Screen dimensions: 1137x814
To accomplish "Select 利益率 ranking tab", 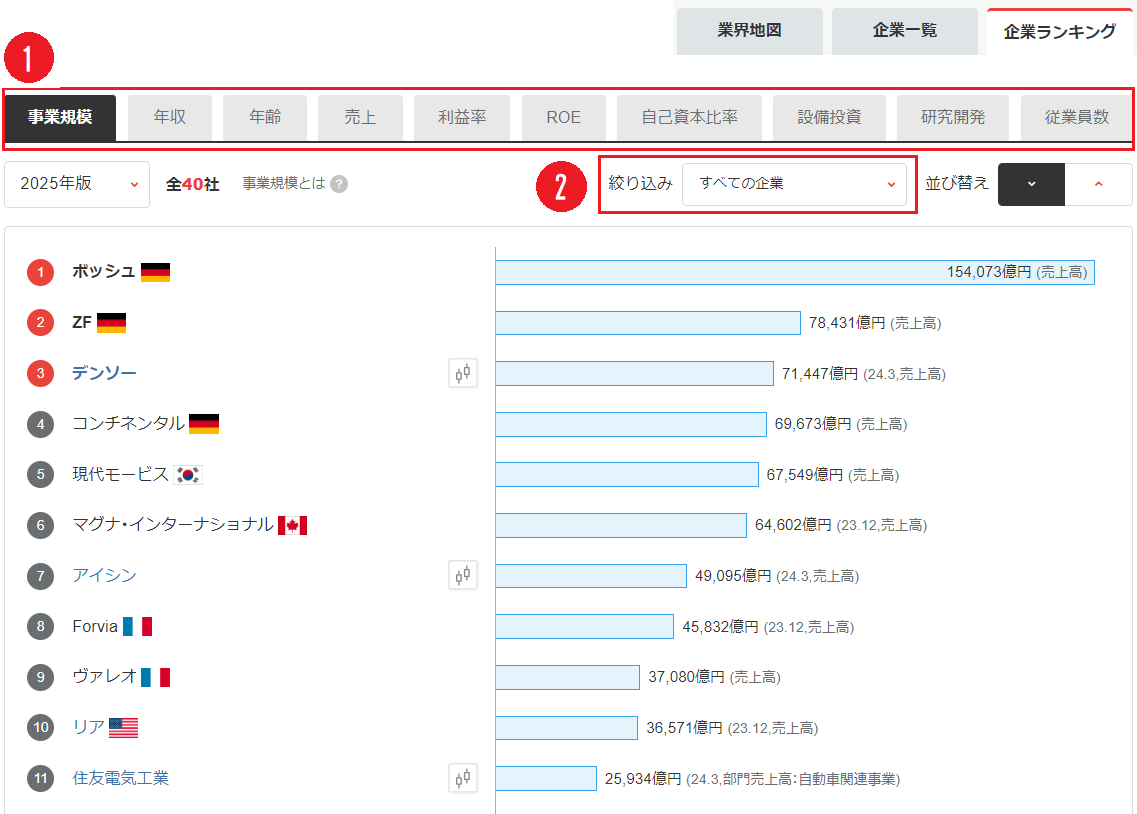I will (462, 117).
